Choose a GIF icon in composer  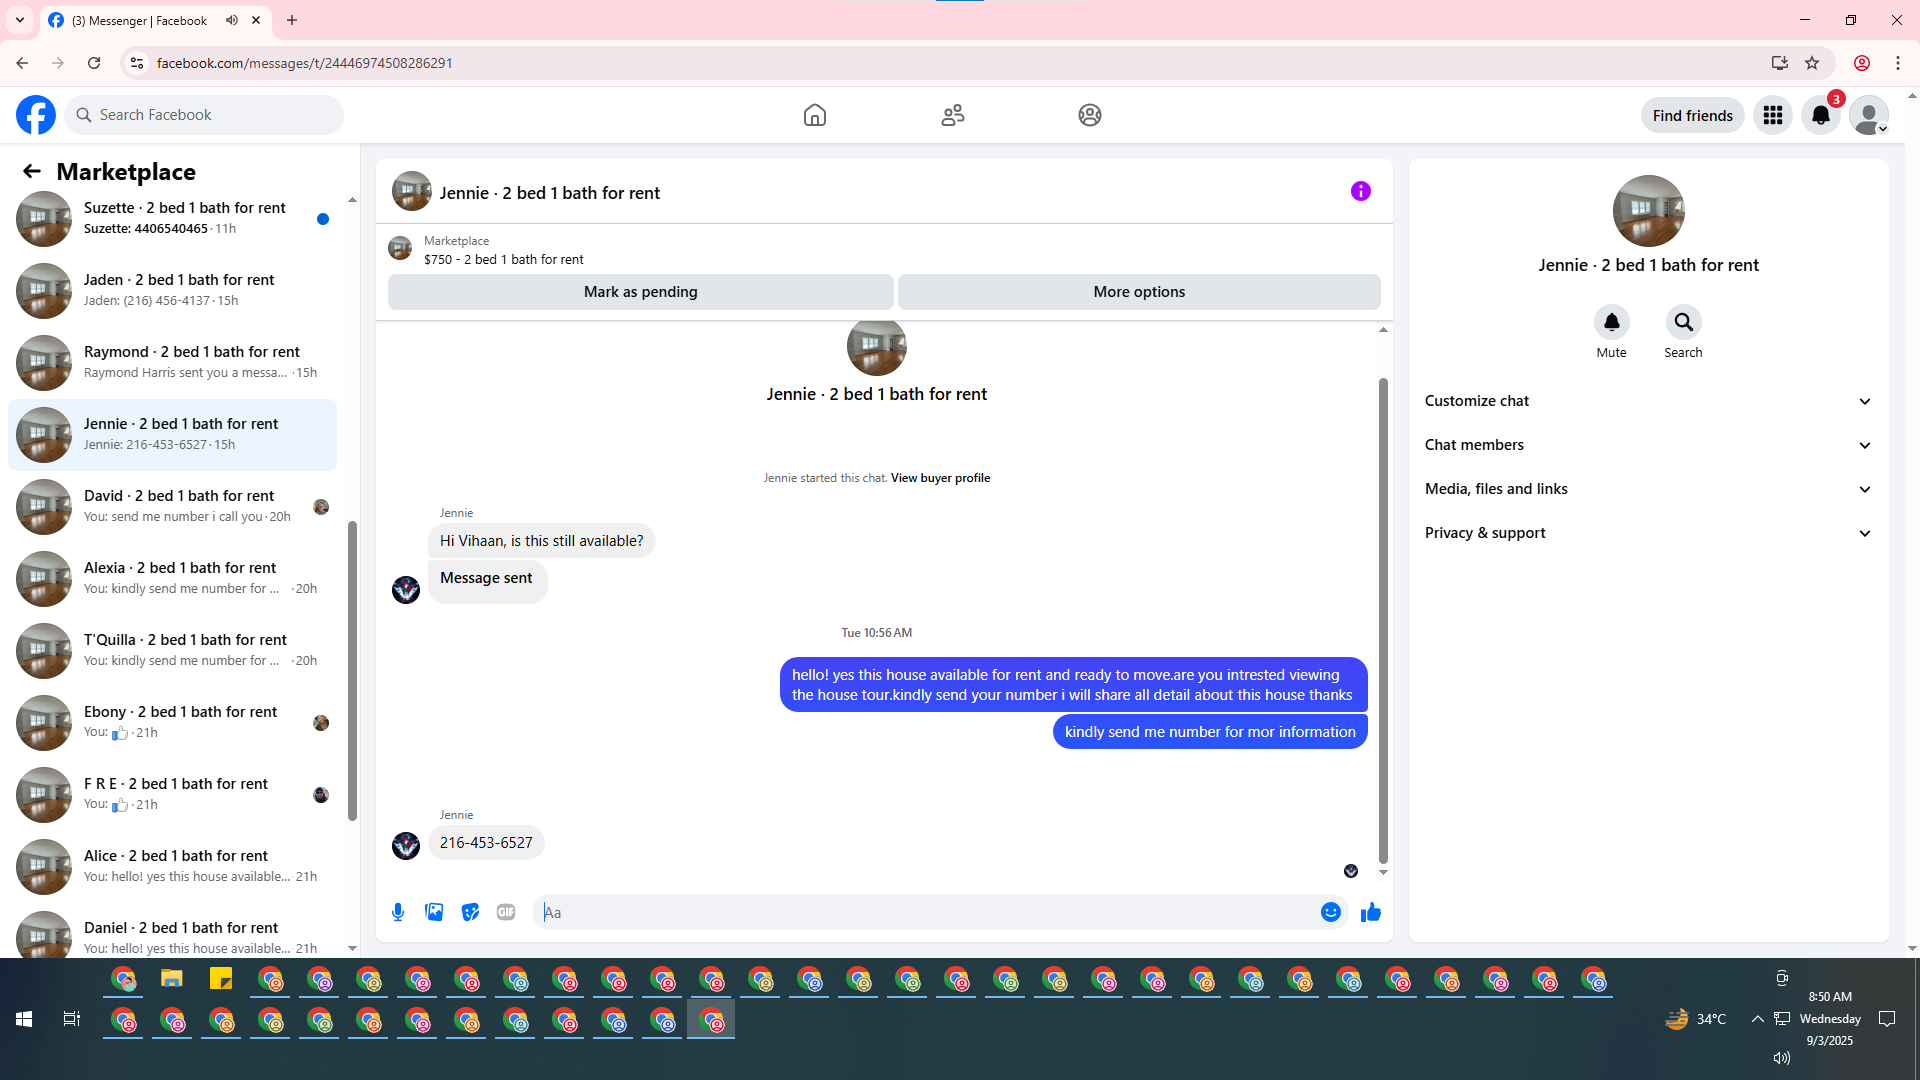pos(506,912)
